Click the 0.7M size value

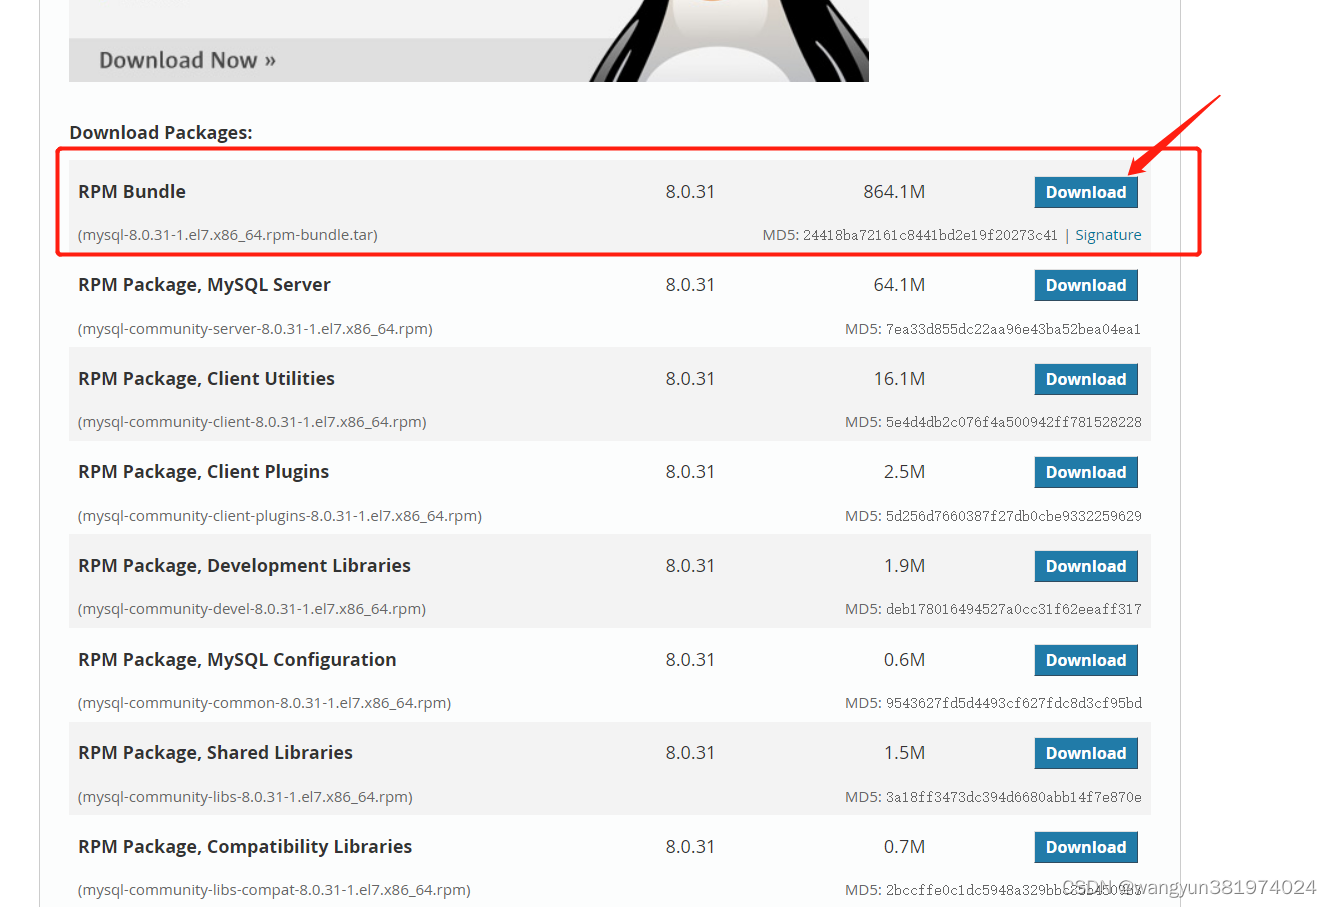904,847
